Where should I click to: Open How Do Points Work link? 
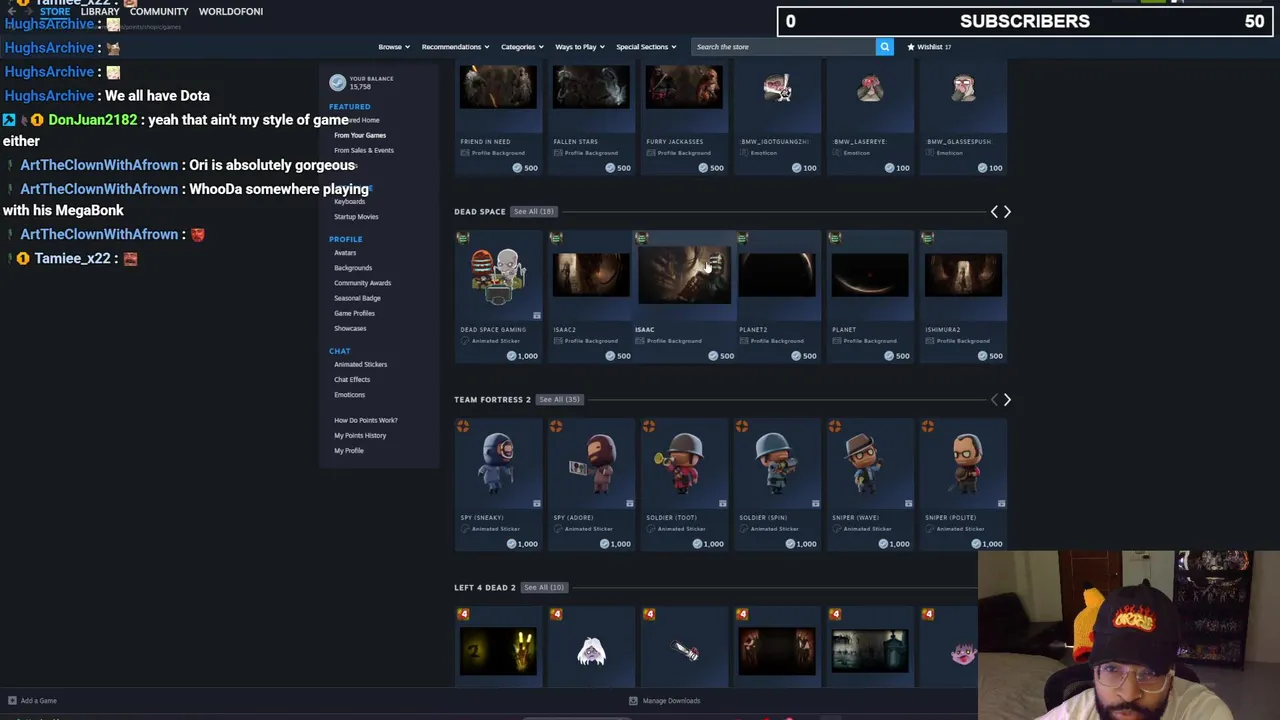tap(365, 420)
